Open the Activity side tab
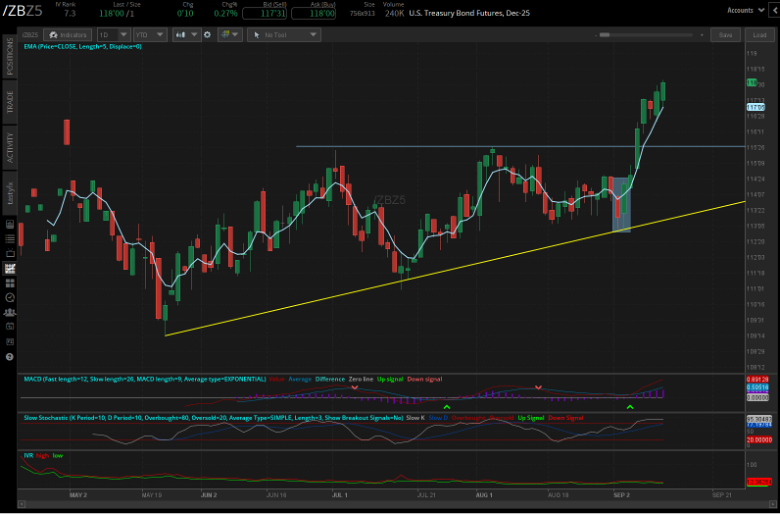780x515 pixels. (10, 147)
